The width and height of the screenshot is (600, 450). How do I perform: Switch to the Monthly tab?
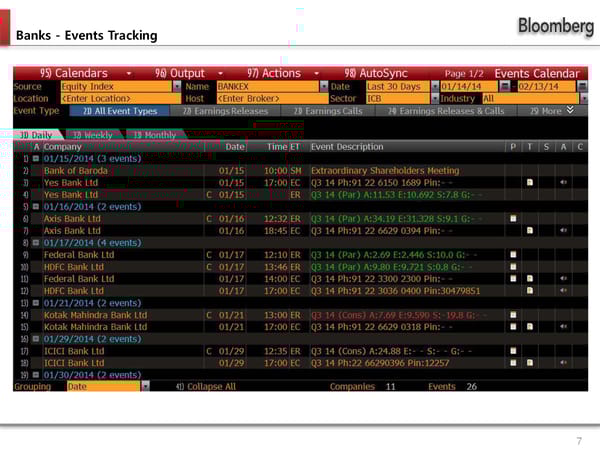tap(155, 135)
